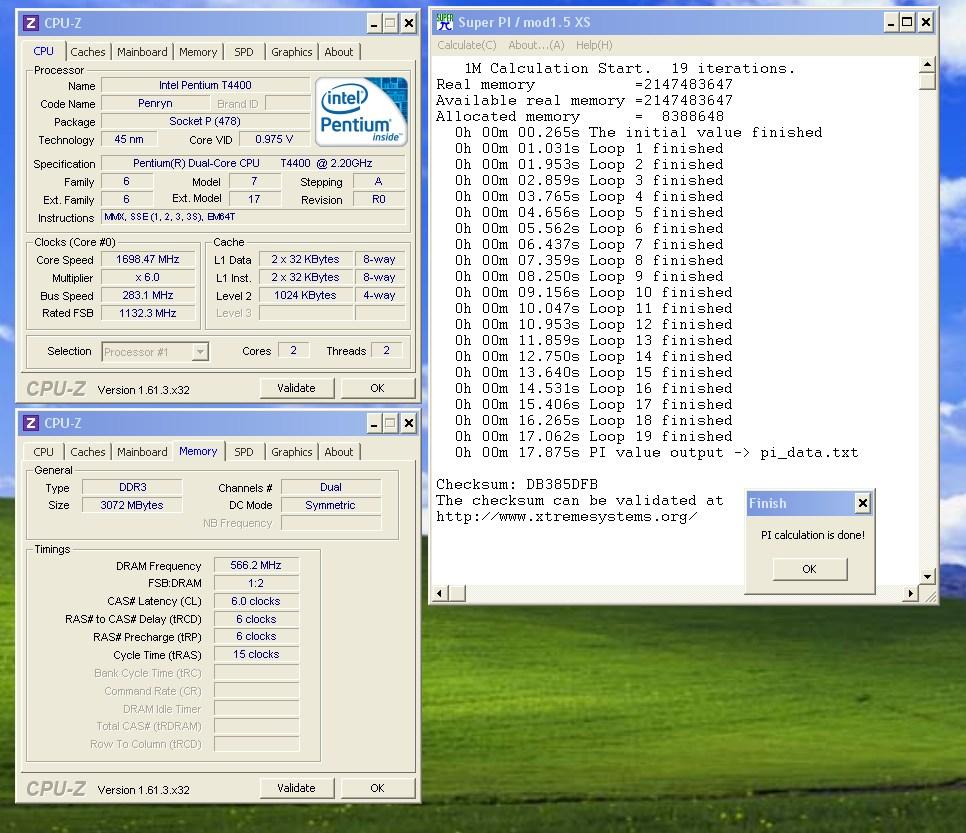Image resolution: width=966 pixels, height=833 pixels.
Task: Close the top CPU-Z window
Action: (408, 23)
